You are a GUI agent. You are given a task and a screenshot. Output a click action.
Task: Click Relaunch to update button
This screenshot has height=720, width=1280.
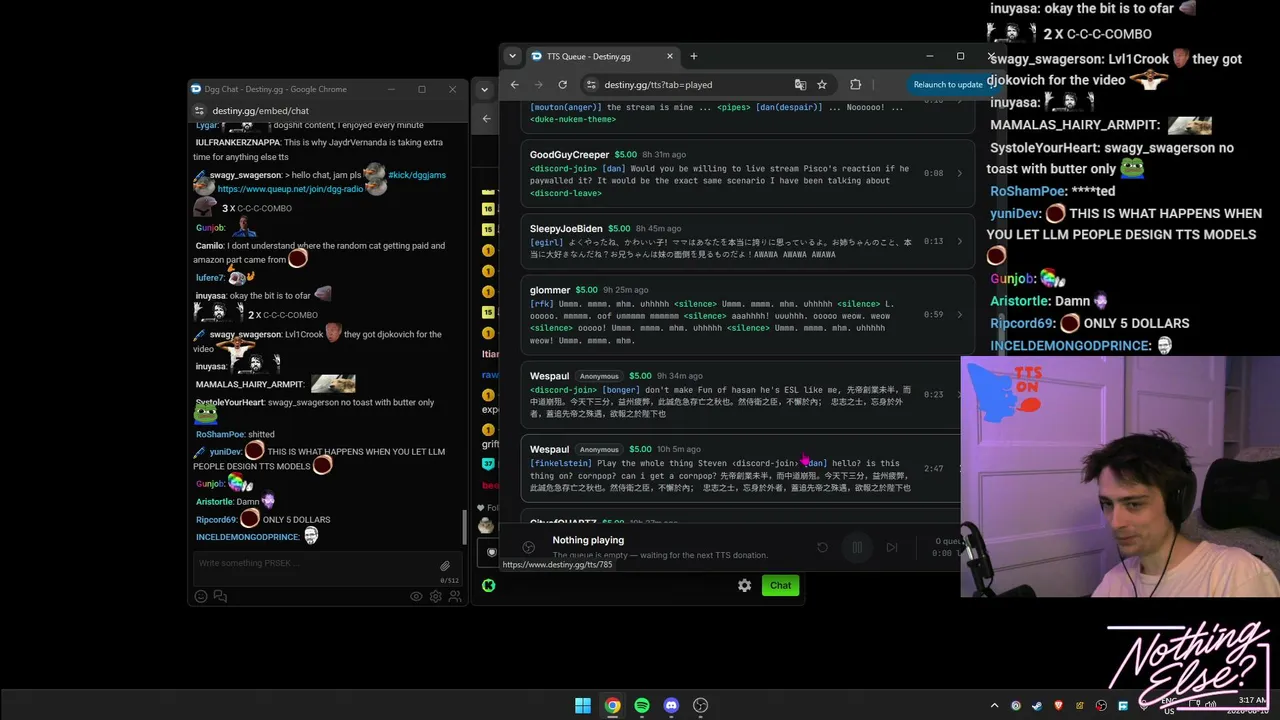(x=948, y=85)
